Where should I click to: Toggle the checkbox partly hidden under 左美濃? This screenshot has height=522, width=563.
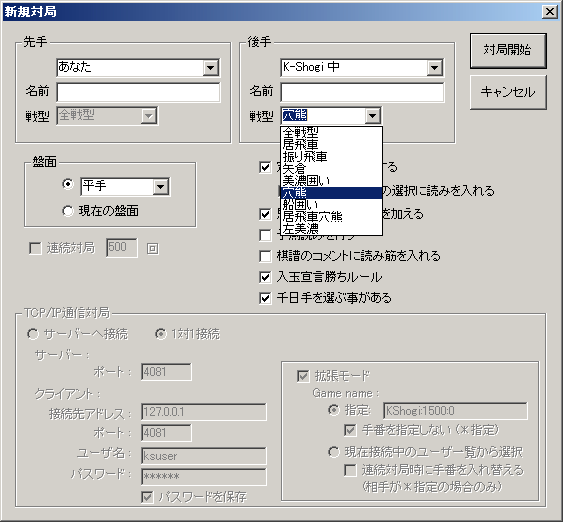coord(265,236)
